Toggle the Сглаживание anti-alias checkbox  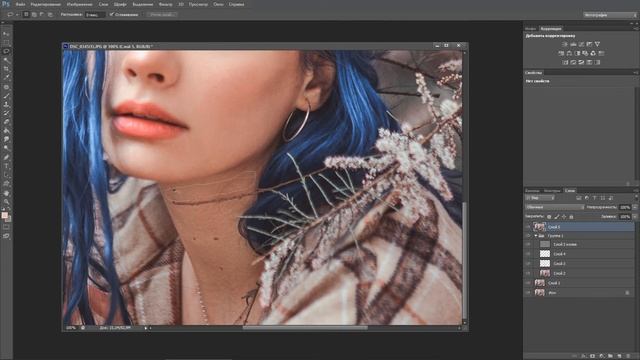point(111,14)
